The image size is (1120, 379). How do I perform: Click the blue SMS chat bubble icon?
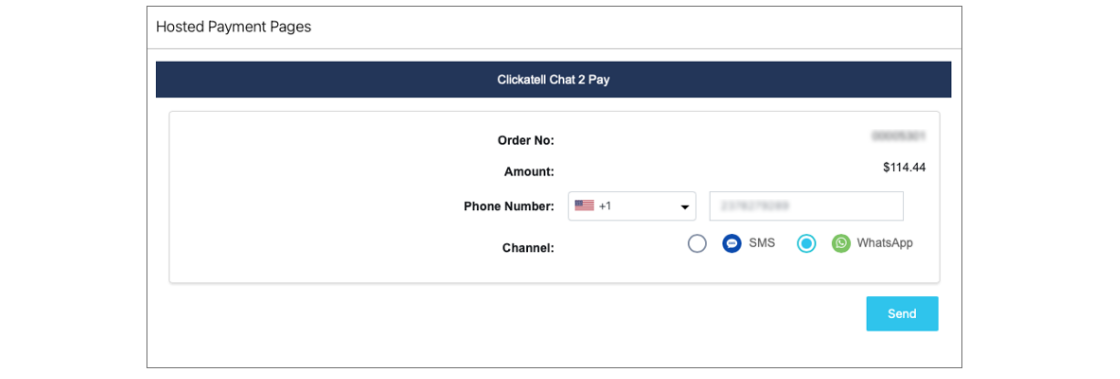click(731, 243)
